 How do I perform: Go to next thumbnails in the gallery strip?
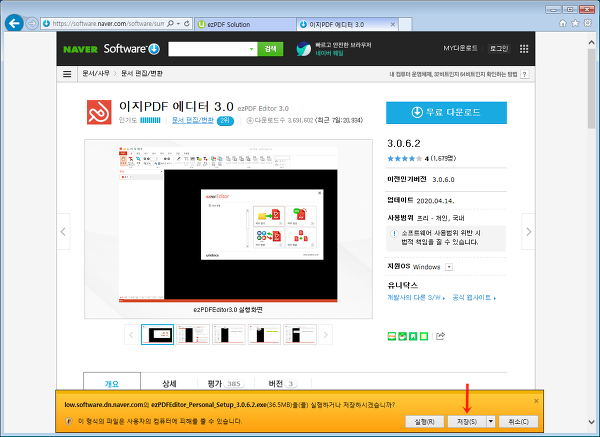tap(326, 335)
